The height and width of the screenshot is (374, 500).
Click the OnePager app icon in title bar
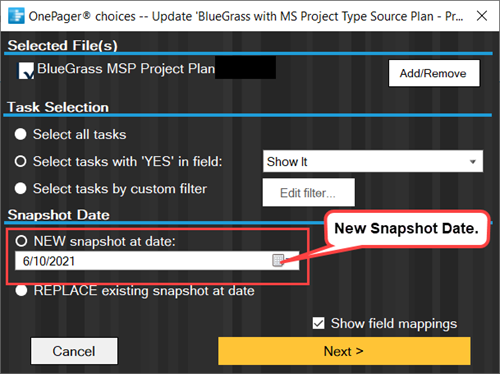point(16,16)
